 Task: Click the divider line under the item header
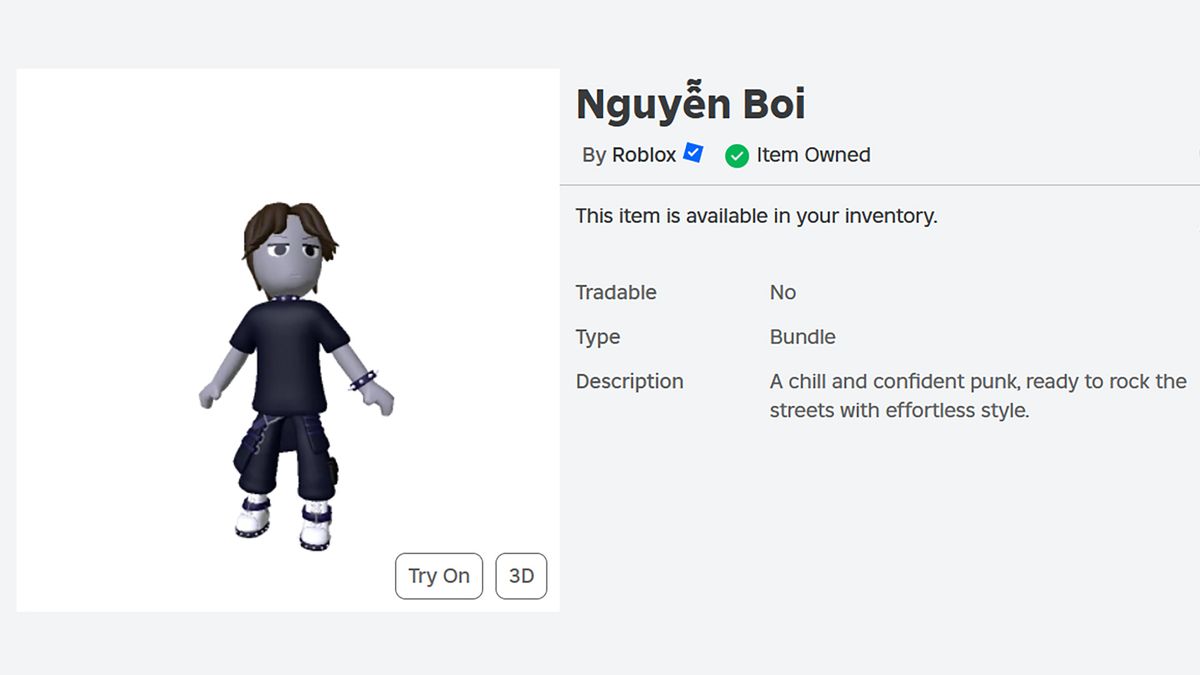880,183
